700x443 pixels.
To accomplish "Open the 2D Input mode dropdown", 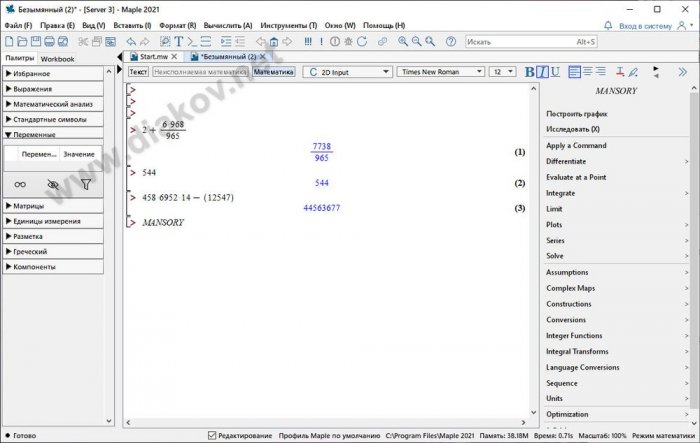I will click(x=347, y=72).
